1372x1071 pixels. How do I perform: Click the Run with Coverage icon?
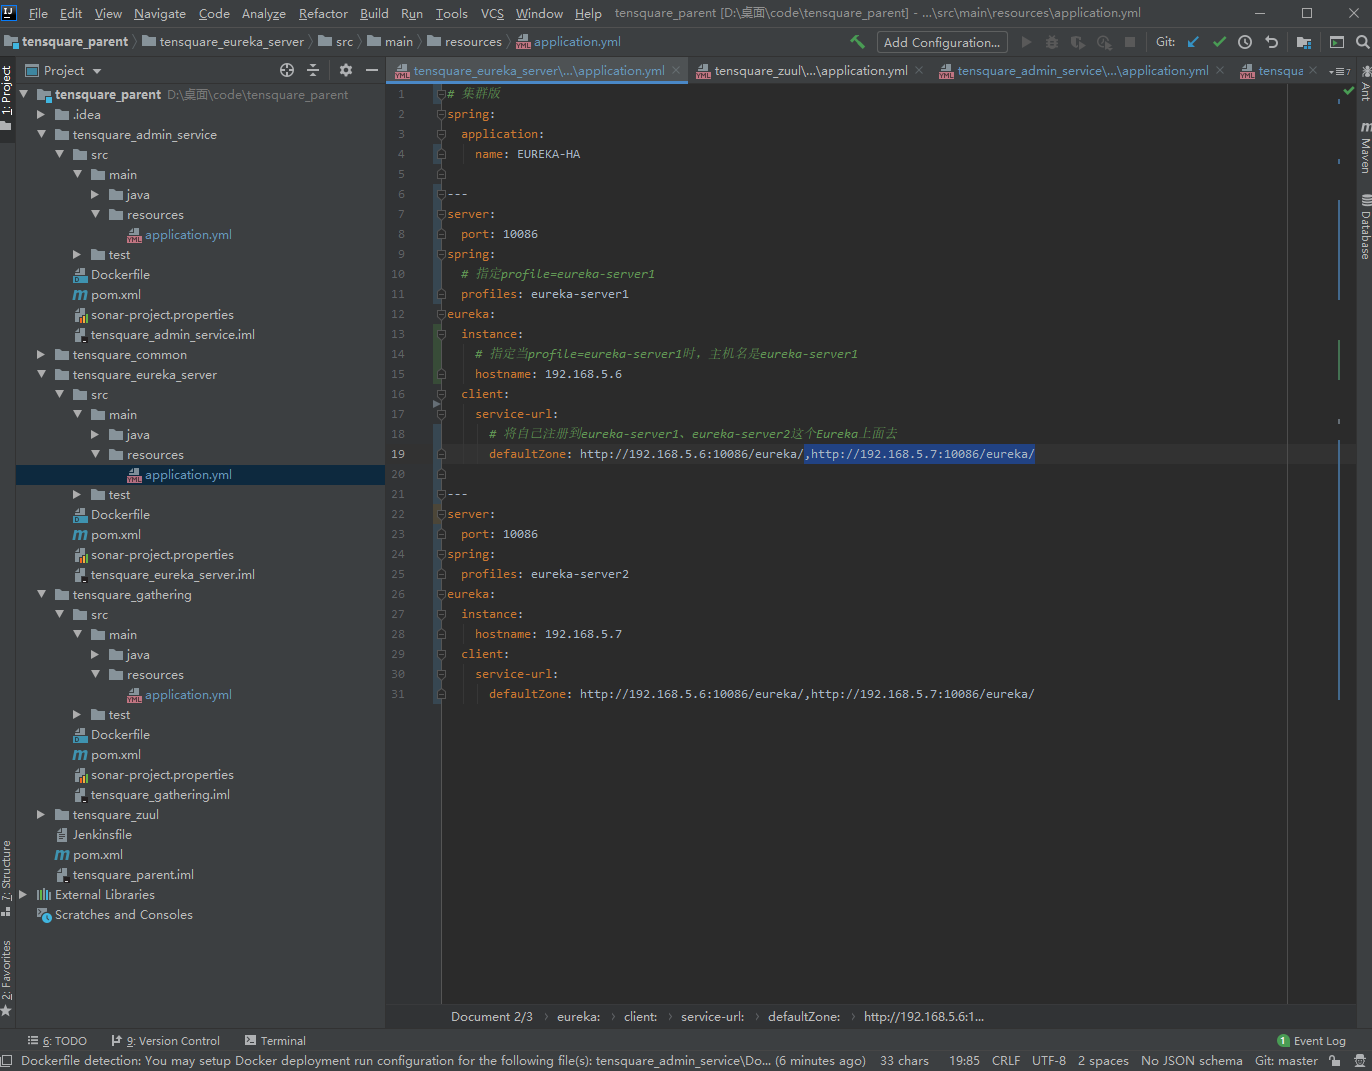pos(1078,42)
